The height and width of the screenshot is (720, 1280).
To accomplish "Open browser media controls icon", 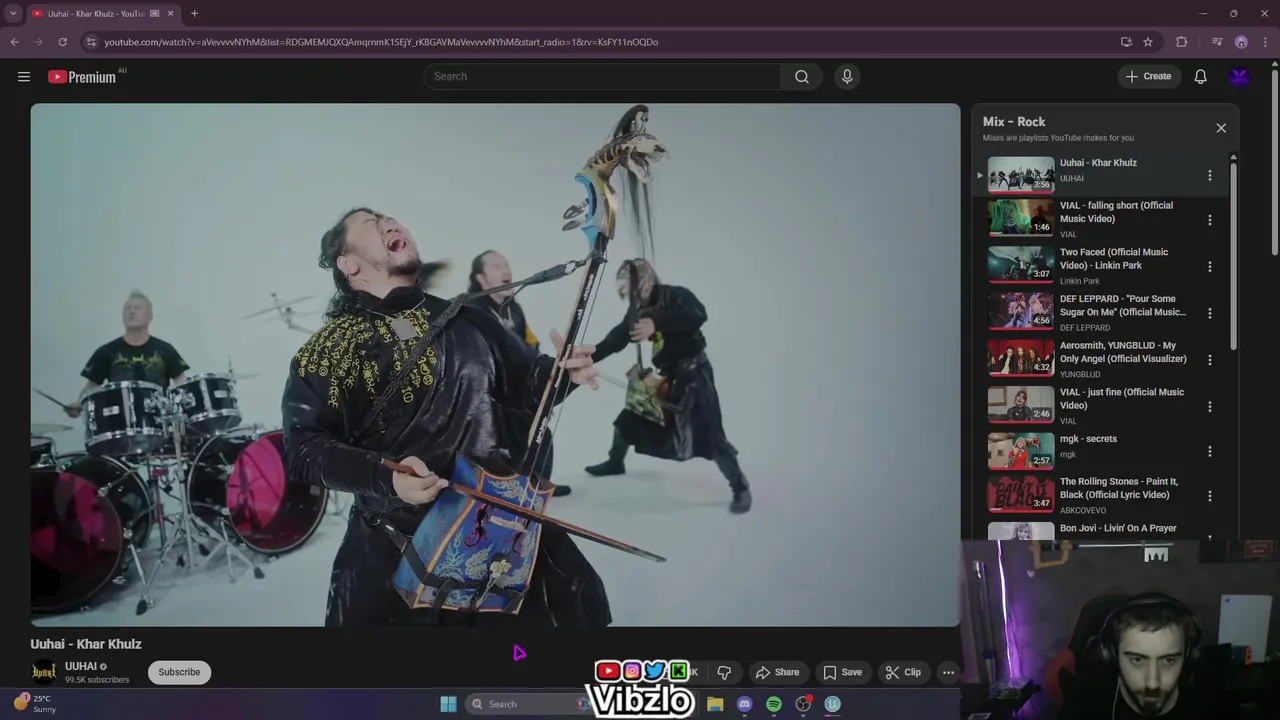I will pos(1216,42).
